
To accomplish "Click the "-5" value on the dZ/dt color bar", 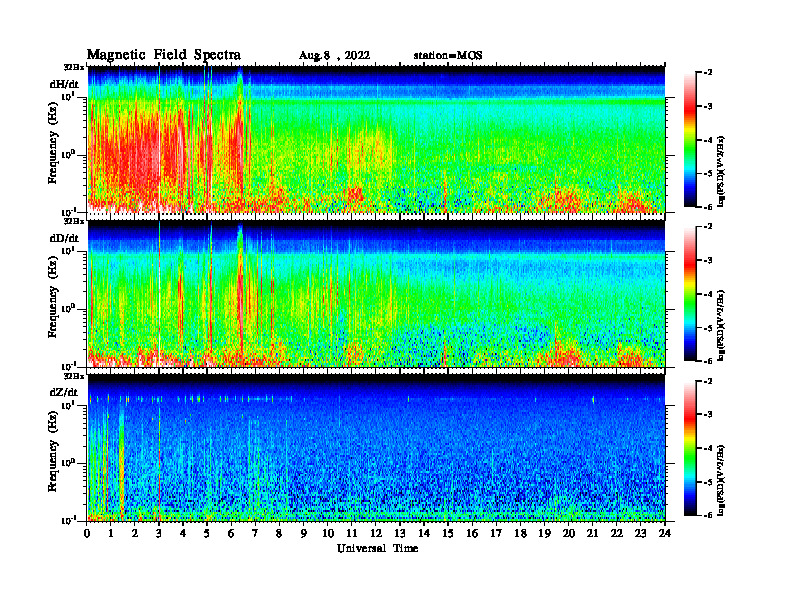I will coord(708,482).
